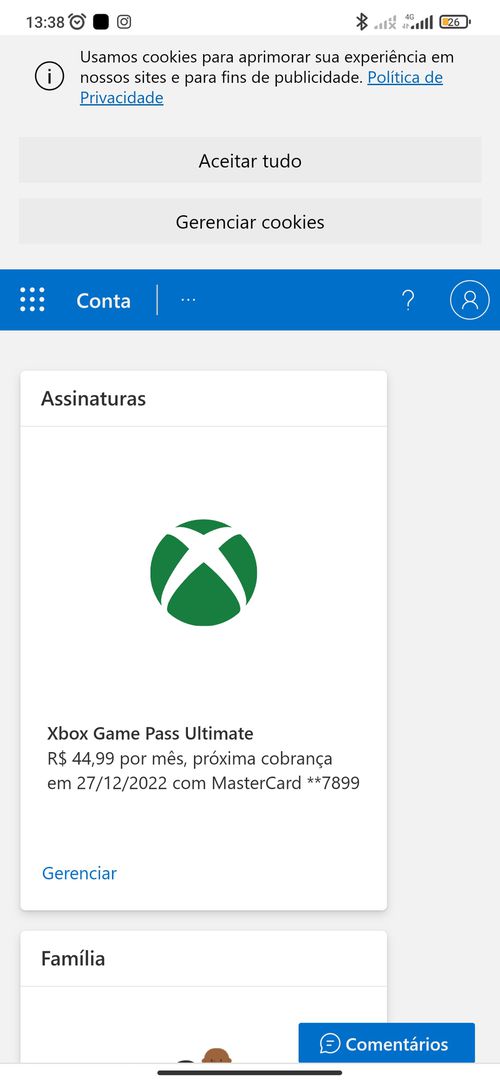Viewport: 500px width, 1083px height.
Task: Click the Aceitar tudo button
Action: (250, 161)
